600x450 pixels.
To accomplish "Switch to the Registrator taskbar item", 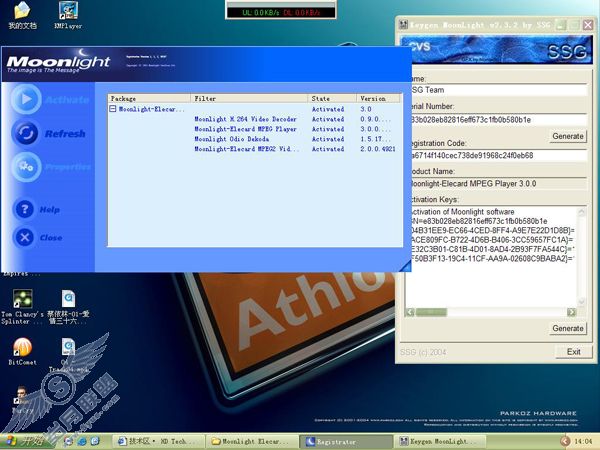I will point(346,442).
